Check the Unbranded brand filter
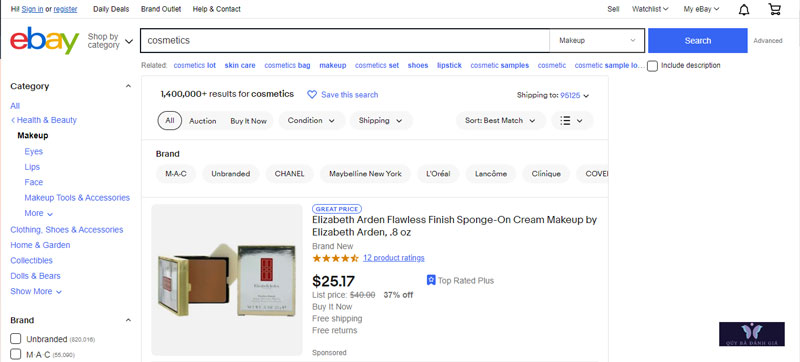 coord(16,339)
